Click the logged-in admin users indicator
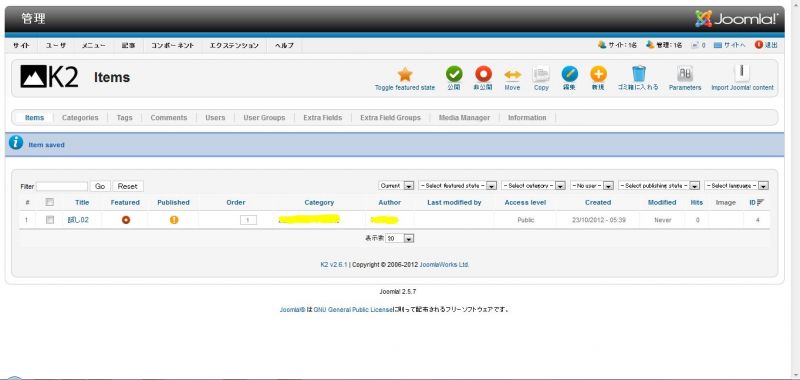 click(664, 45)
